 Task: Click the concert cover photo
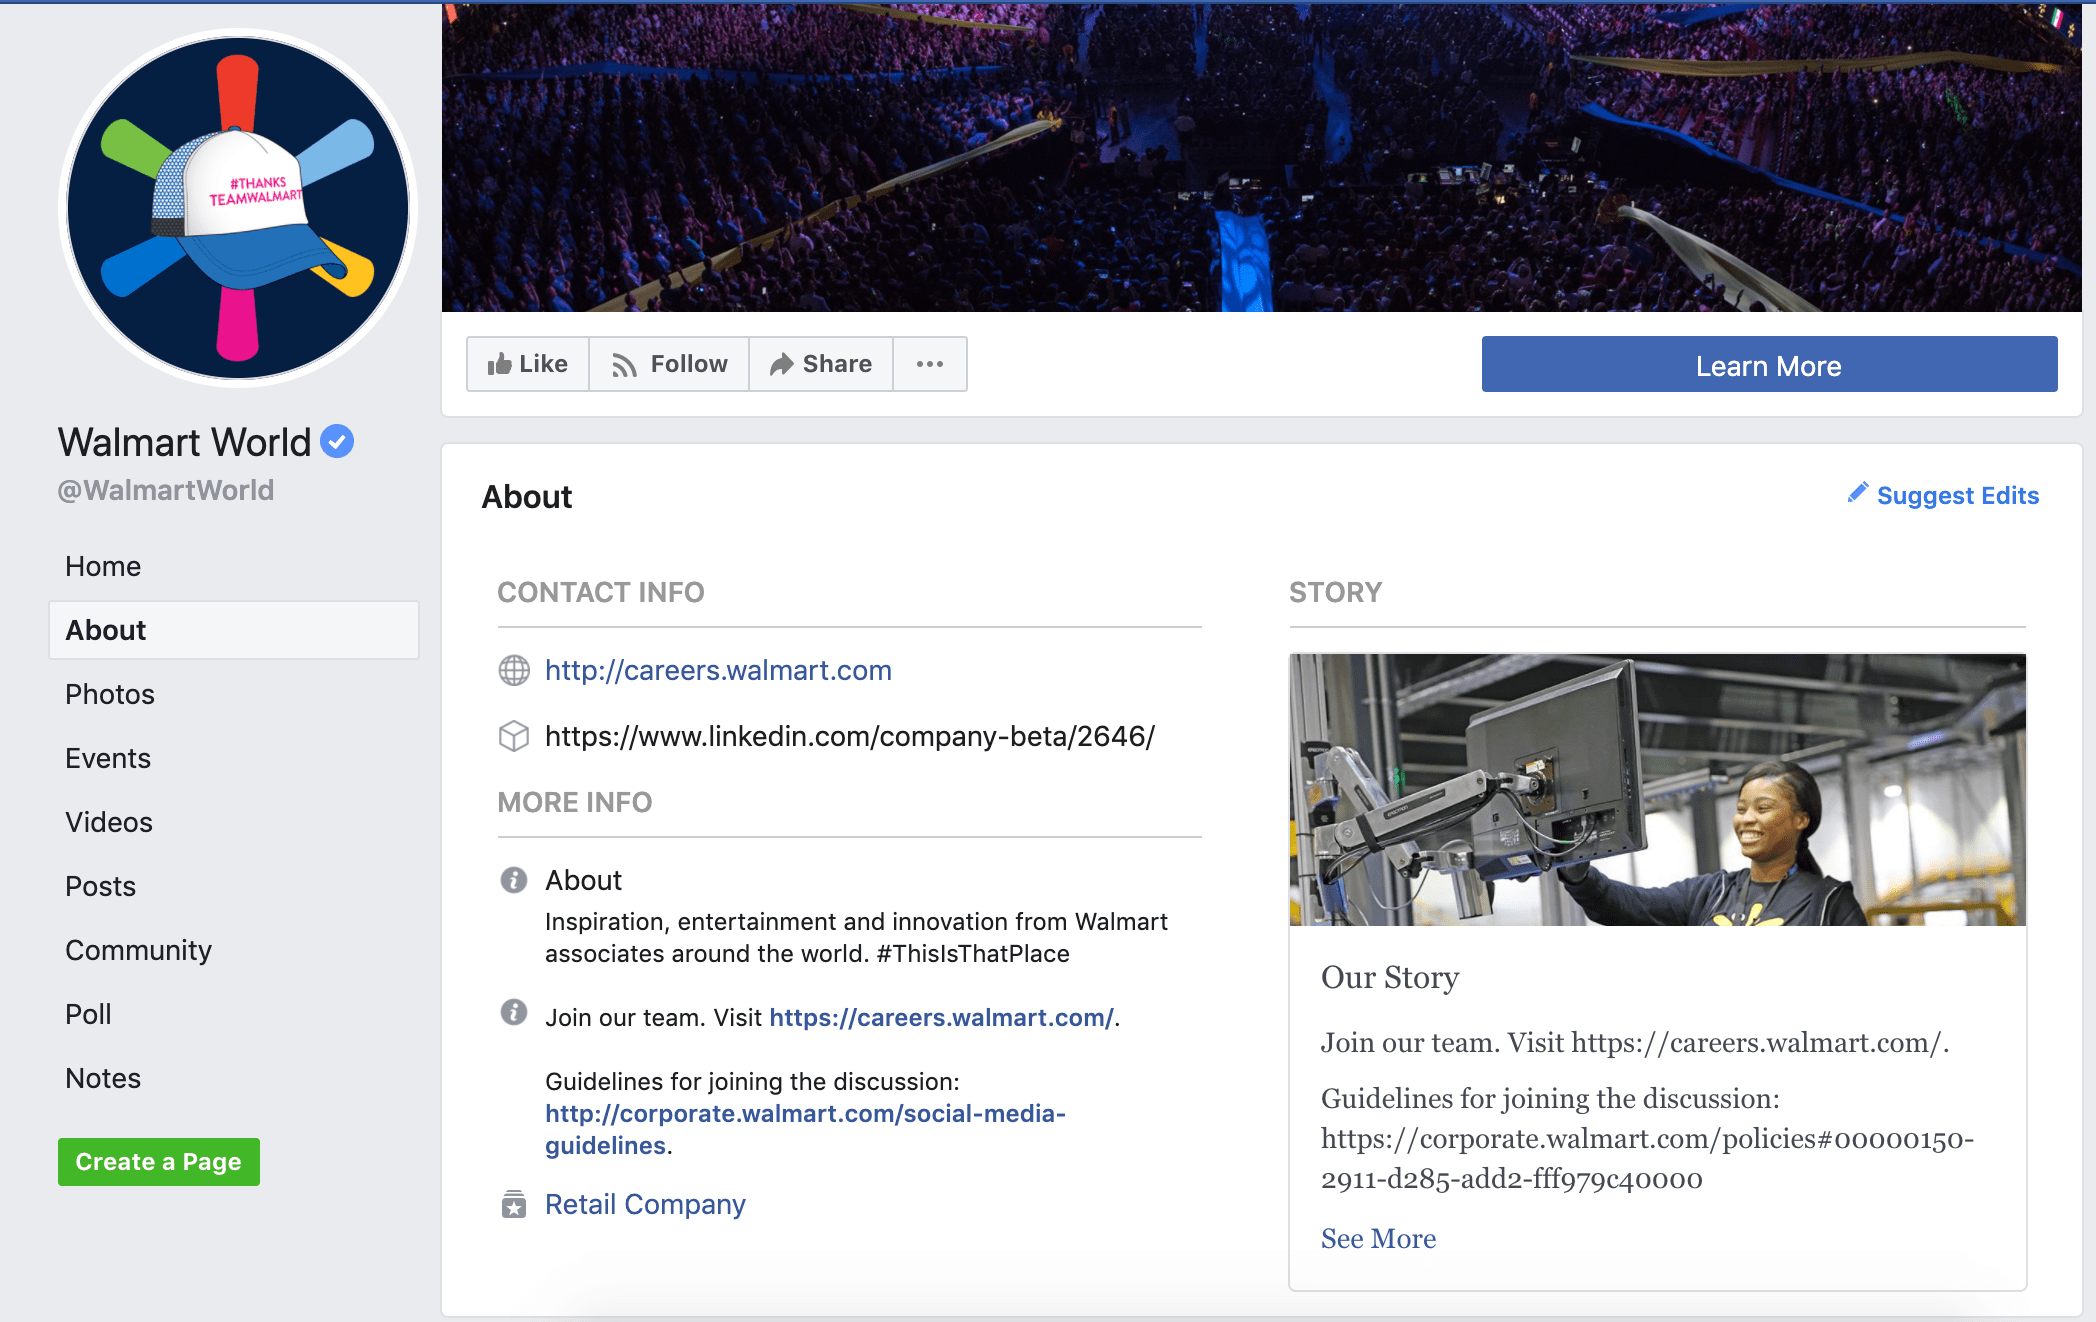1260,150
